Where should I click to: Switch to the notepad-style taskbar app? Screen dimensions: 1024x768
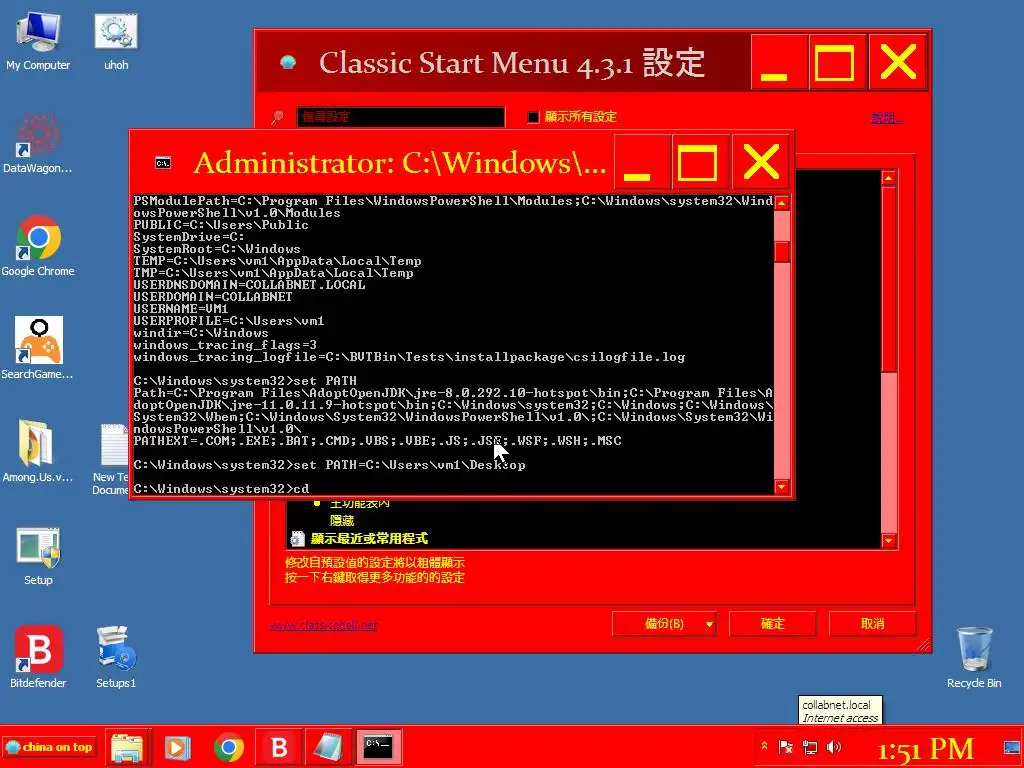click(328, 747)
